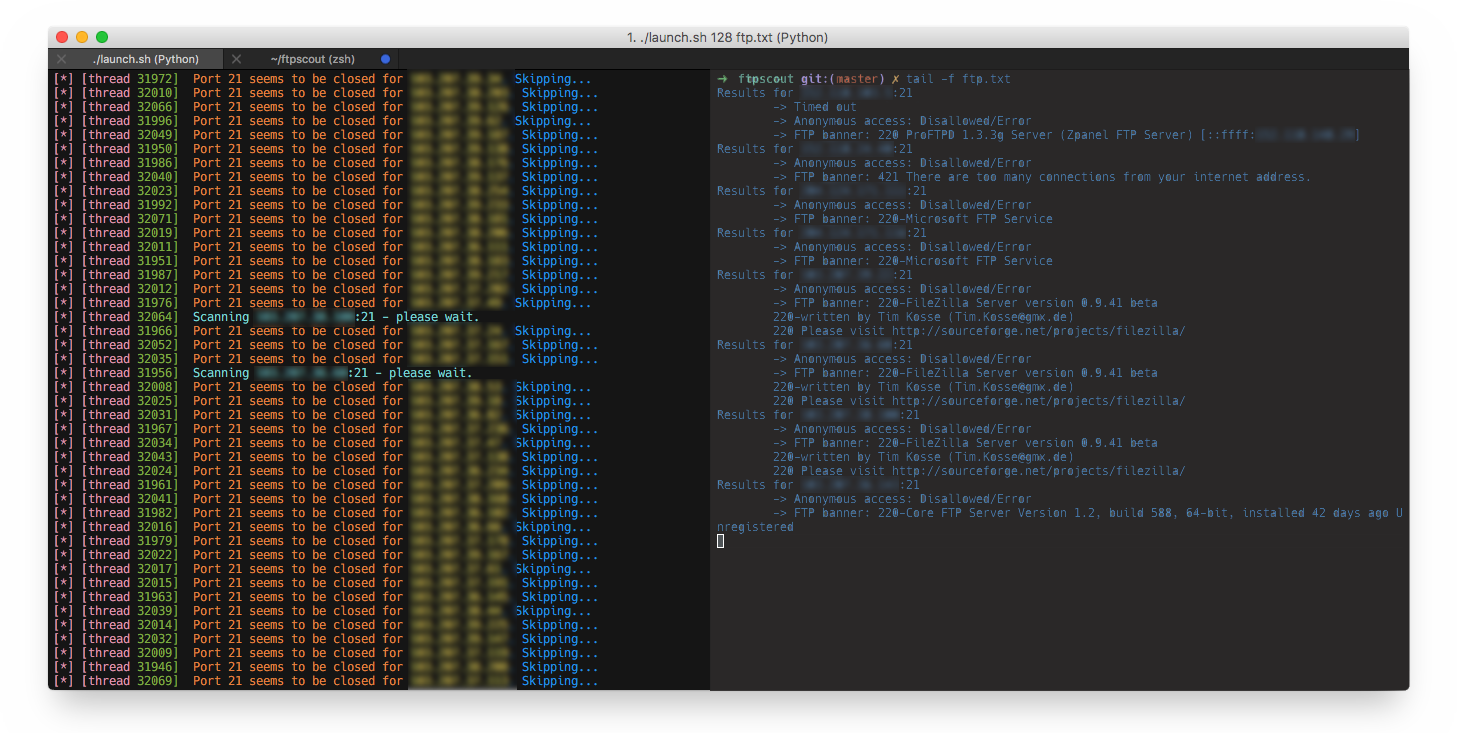Switch to the ./launch.sh (Python) tab

(146, 59)
